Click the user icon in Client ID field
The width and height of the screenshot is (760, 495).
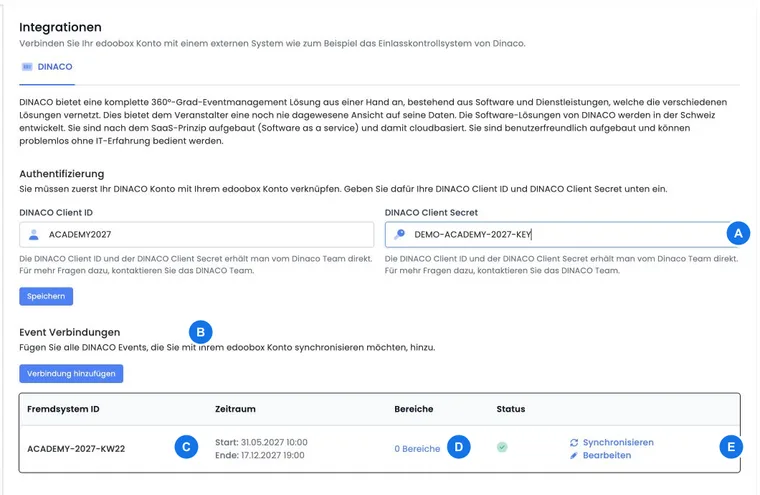(33, 235)
